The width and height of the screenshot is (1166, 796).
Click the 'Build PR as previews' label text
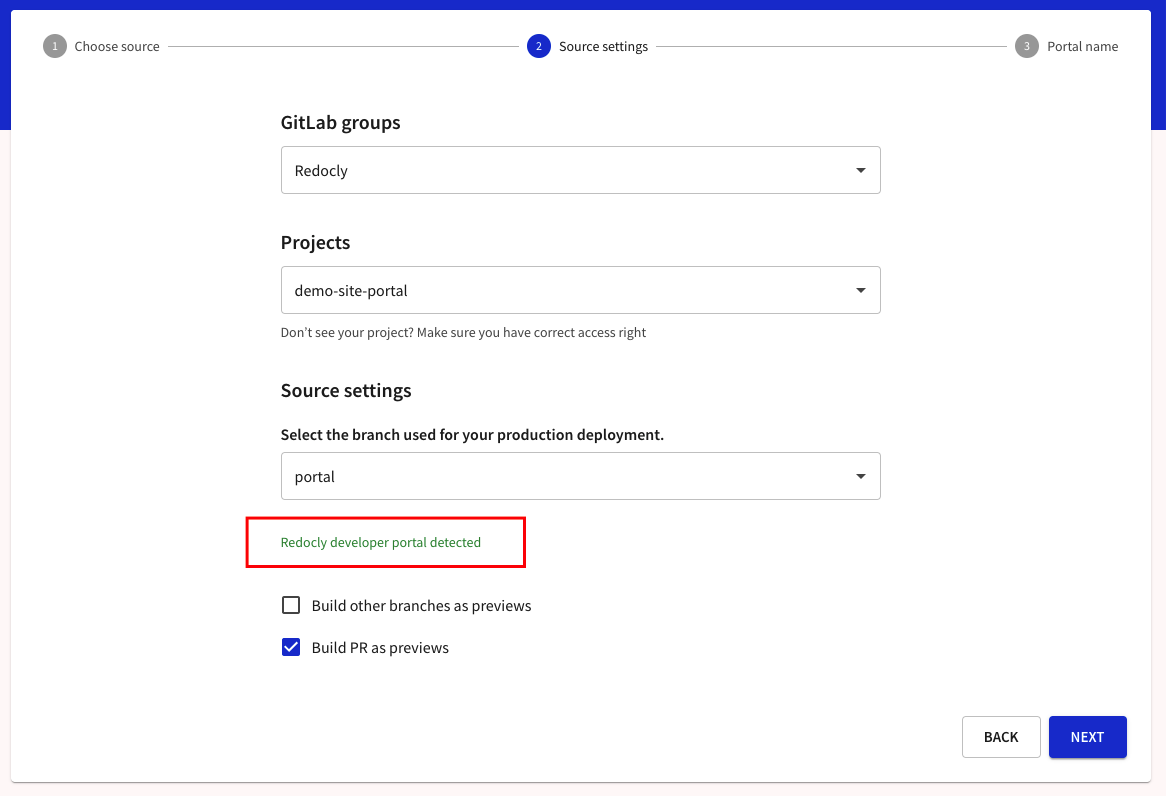click(380, 648)
